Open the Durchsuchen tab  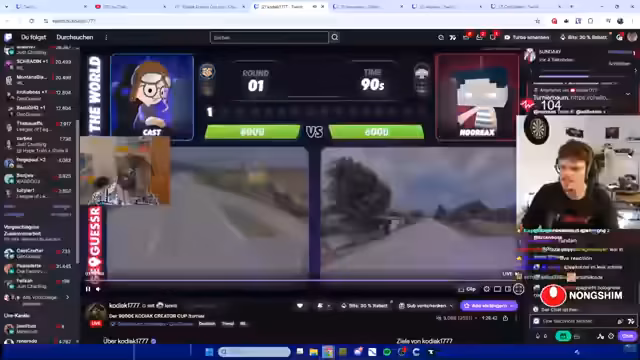(x=75, y=37)
